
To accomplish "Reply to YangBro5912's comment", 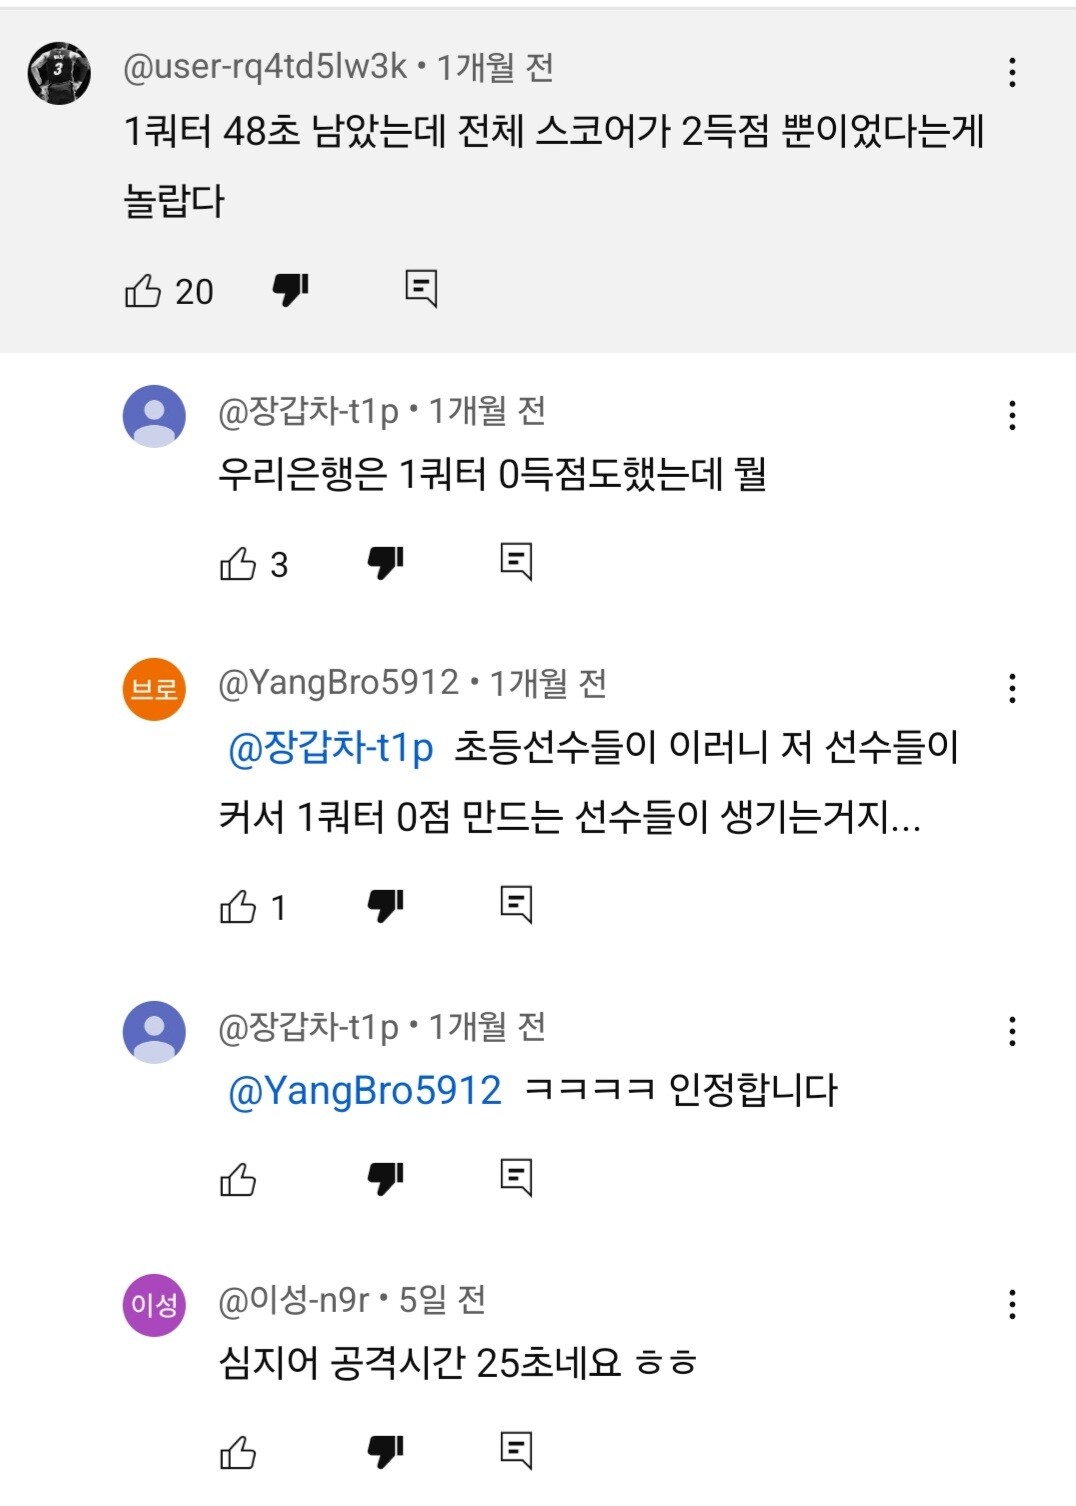I will pyautogui.click(x=516, y=905).
